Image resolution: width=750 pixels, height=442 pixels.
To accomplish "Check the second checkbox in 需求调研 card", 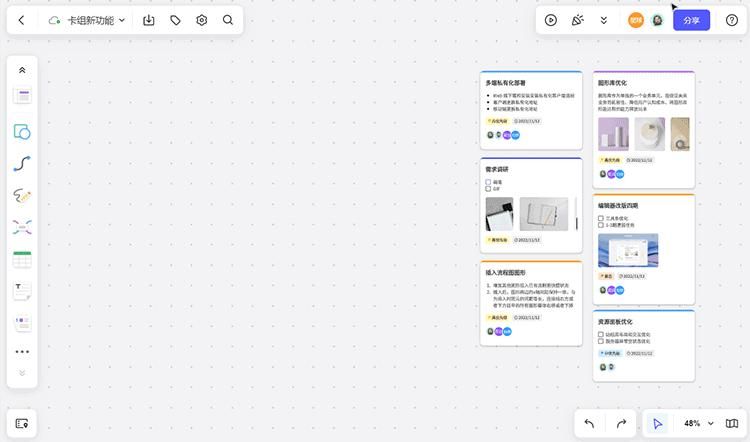I will (488, 188).
